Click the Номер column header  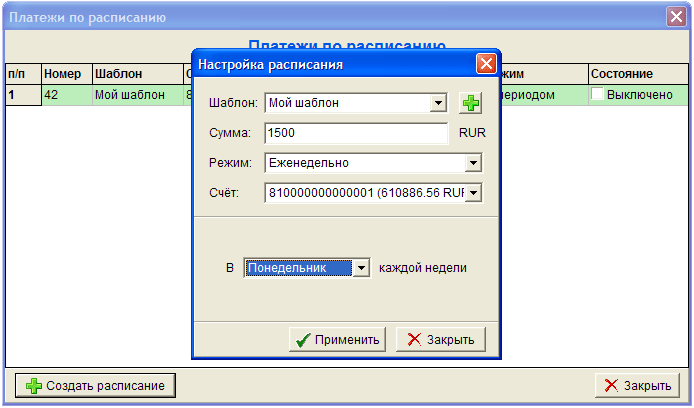(x=65, y=74)
